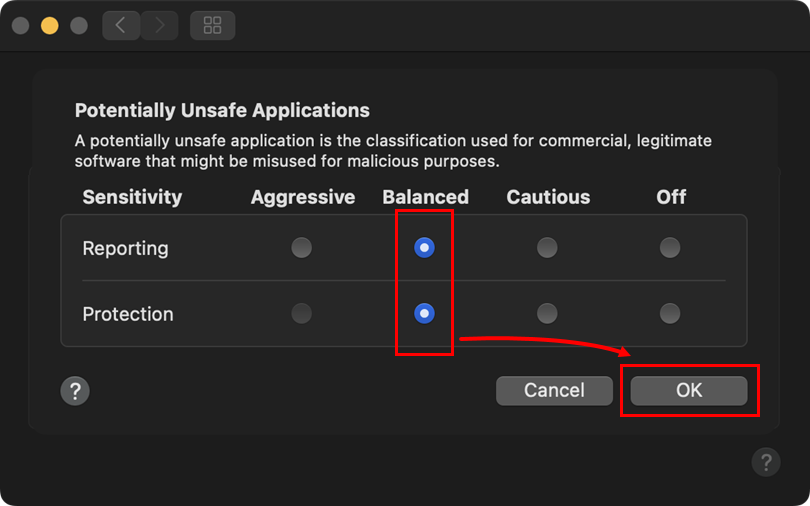This screenshot has height=506, width=810.
Task: Open help from the dialog's question mark
Action: tap(75, 391)
